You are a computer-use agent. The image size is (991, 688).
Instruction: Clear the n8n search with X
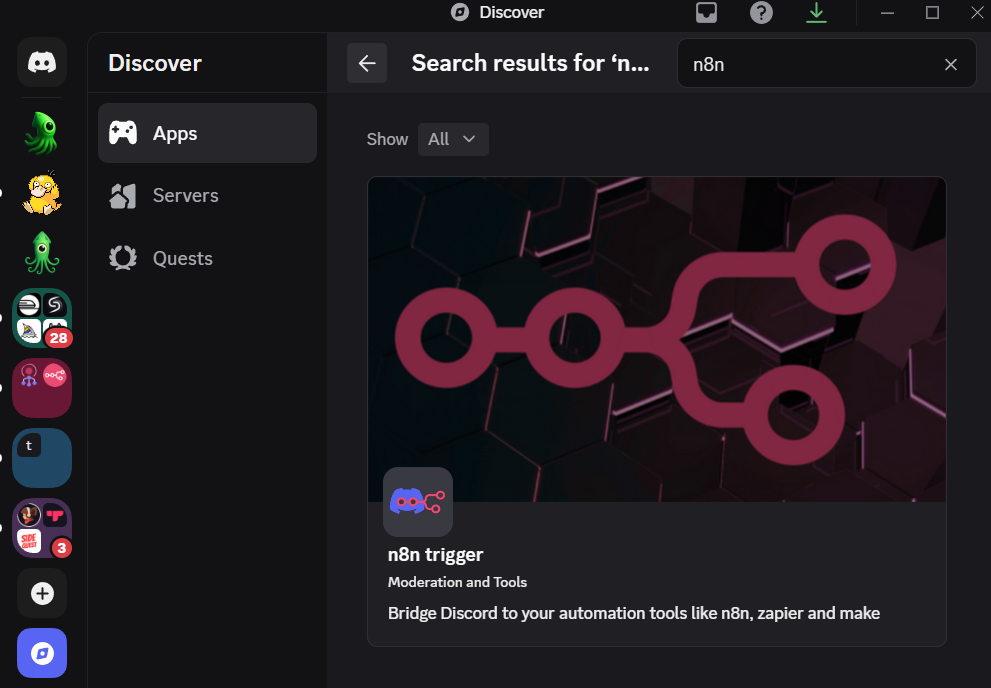(951, 64)
